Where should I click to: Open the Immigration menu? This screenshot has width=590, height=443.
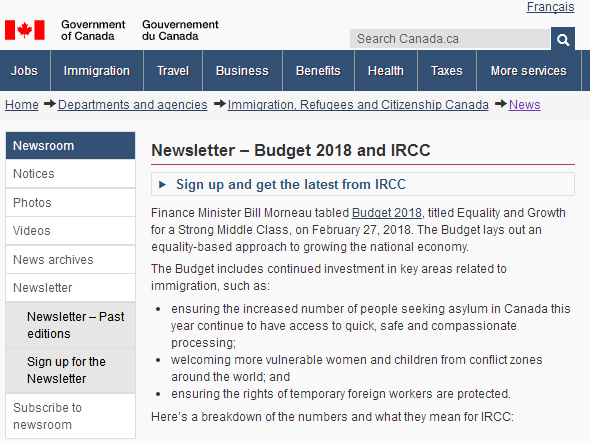(97, 71)
